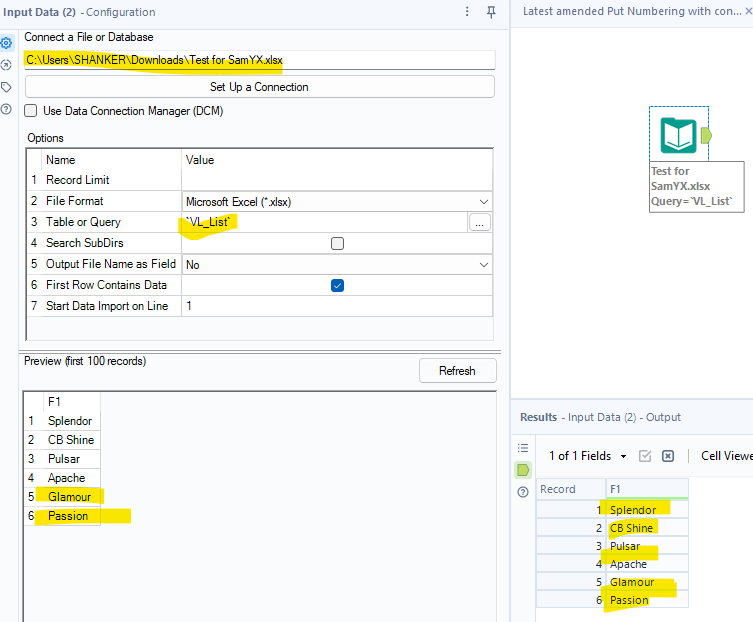Open the Annotation tag icon in sidebar
Viewport: 753px width, 622px height.
pos(7,87)
